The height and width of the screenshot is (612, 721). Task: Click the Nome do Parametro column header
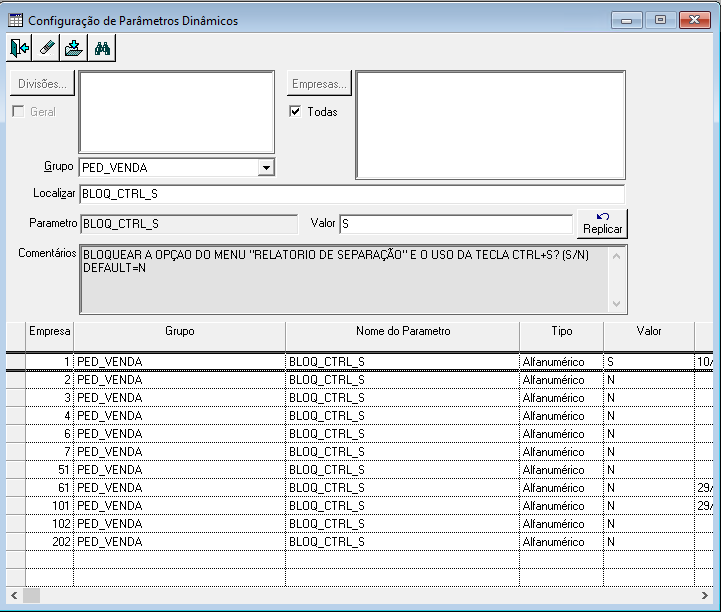tap(403, 337)
